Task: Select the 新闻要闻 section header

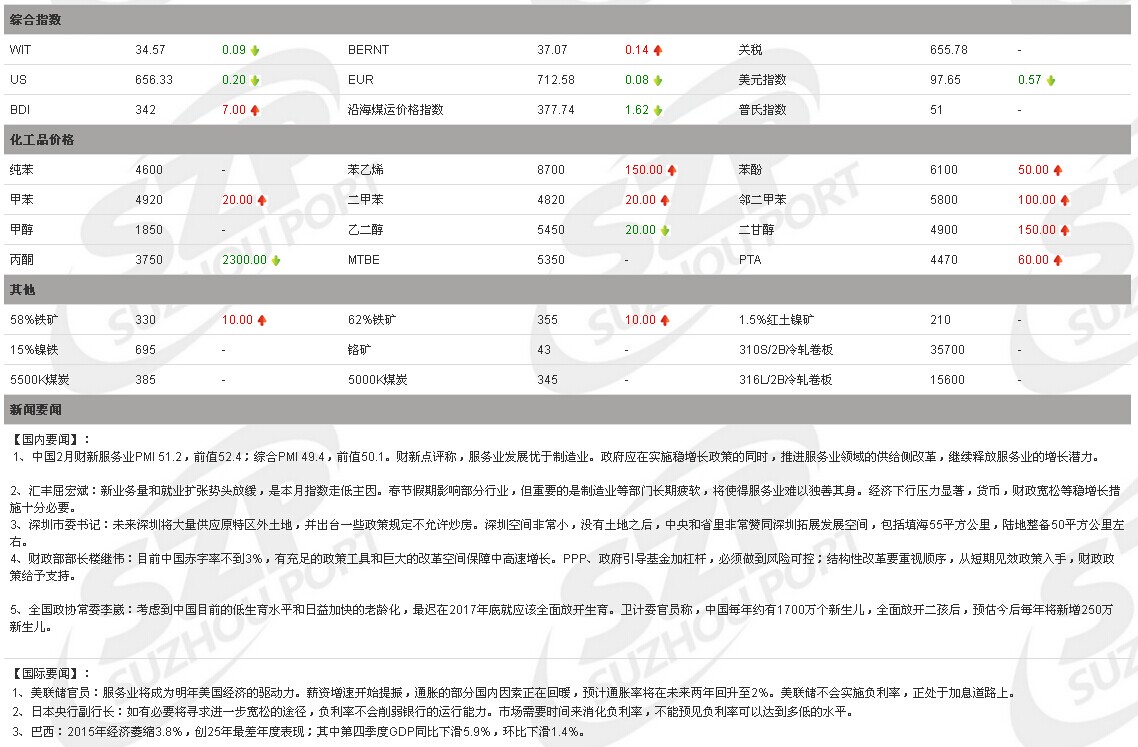Action: click(568, 409)
